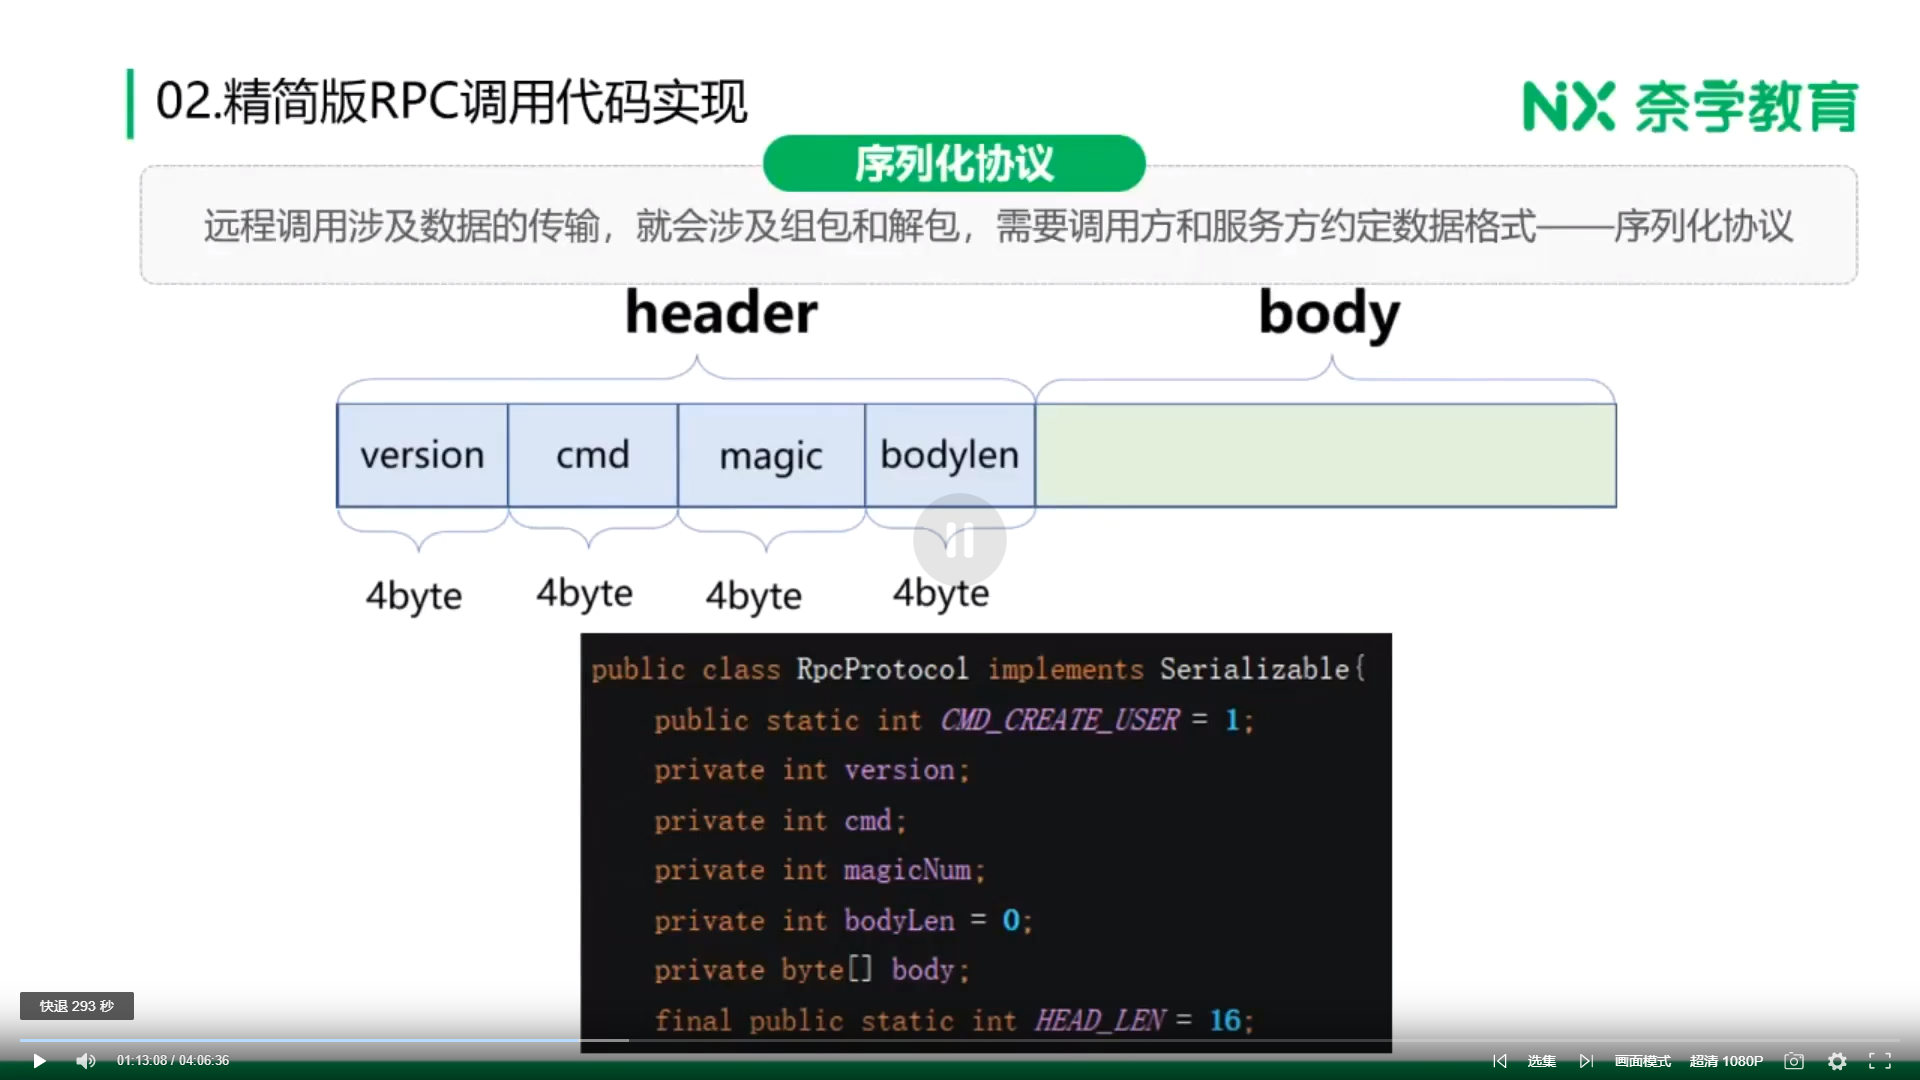
Task: Go to previous episode icon
Action: click(1499, 1061)
